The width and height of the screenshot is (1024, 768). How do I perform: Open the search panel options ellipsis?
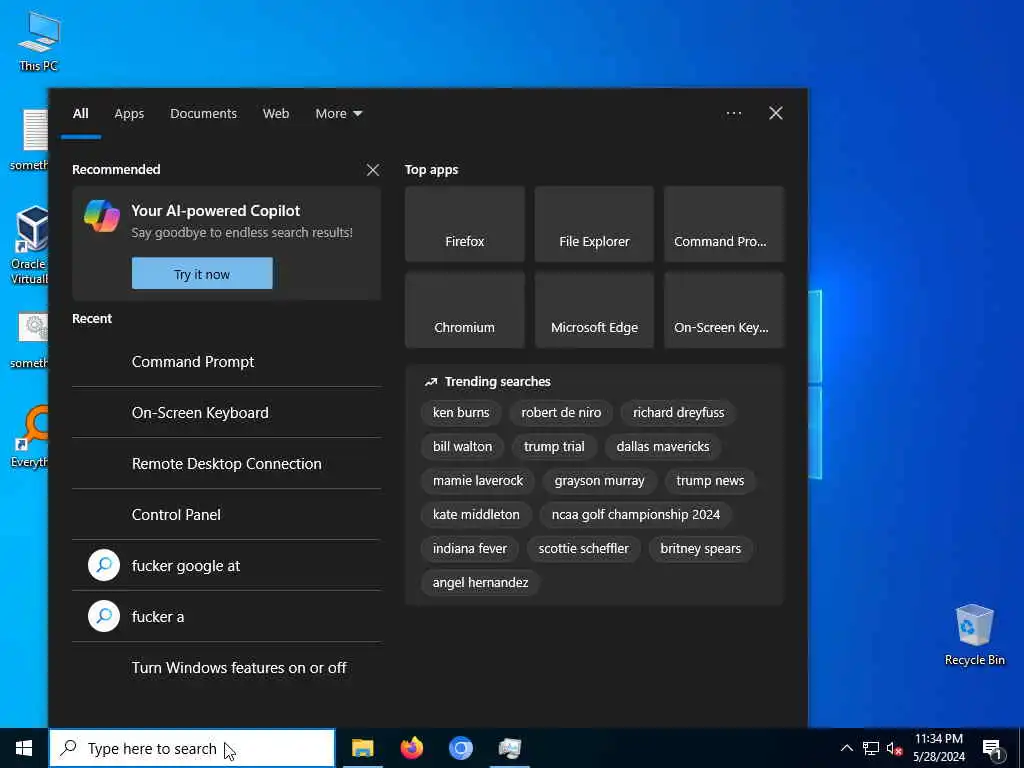(734, 113)
